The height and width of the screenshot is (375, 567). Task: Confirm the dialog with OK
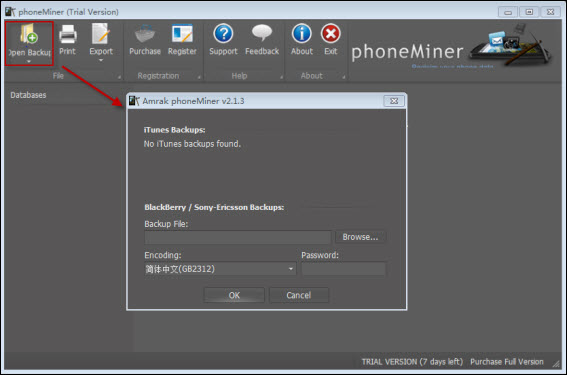pyautogui.click(x=234, y=295)
